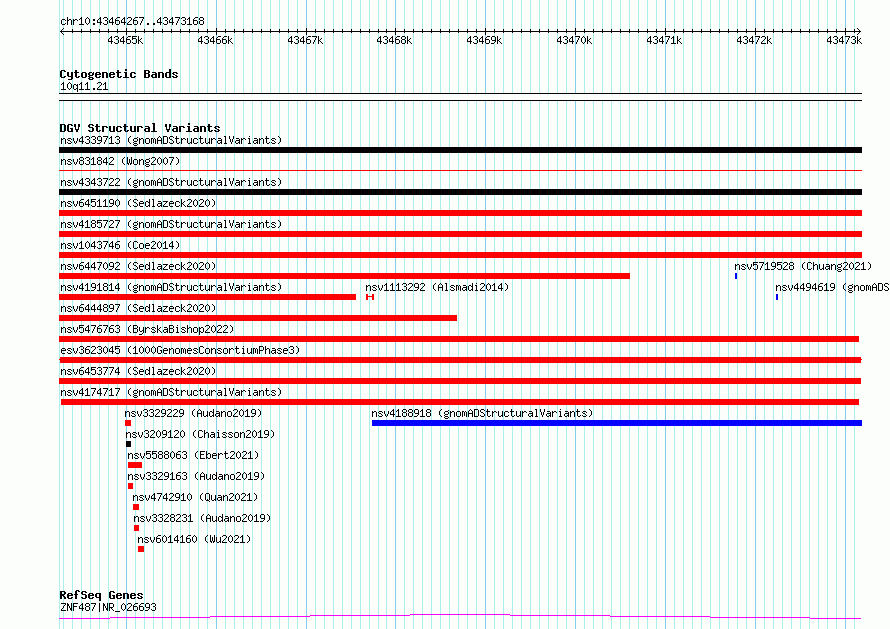Viewport: 890px width, 629px height.
Task: Click the ZNF487|NR_026693 gene label
Action: point(108,607)
